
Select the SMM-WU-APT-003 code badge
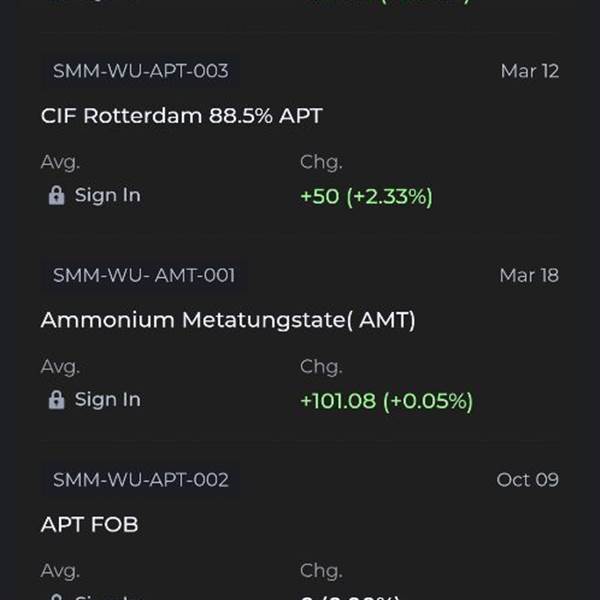[140, 71]
